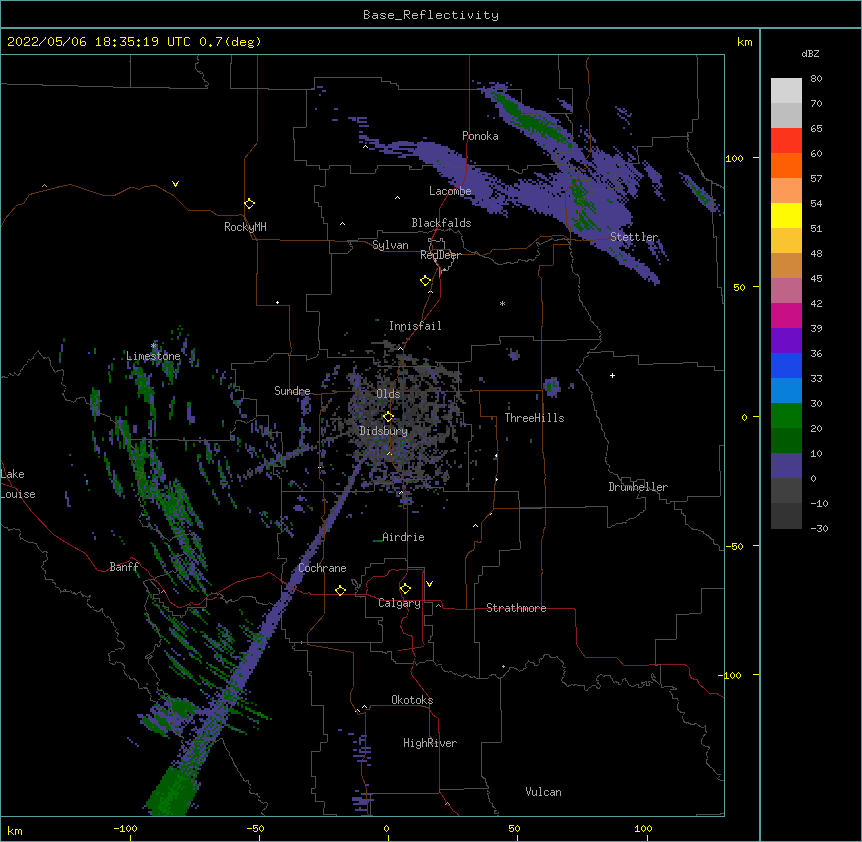Click the Airdrie city label
862x842 pixels.
click(x=403, y=537)
